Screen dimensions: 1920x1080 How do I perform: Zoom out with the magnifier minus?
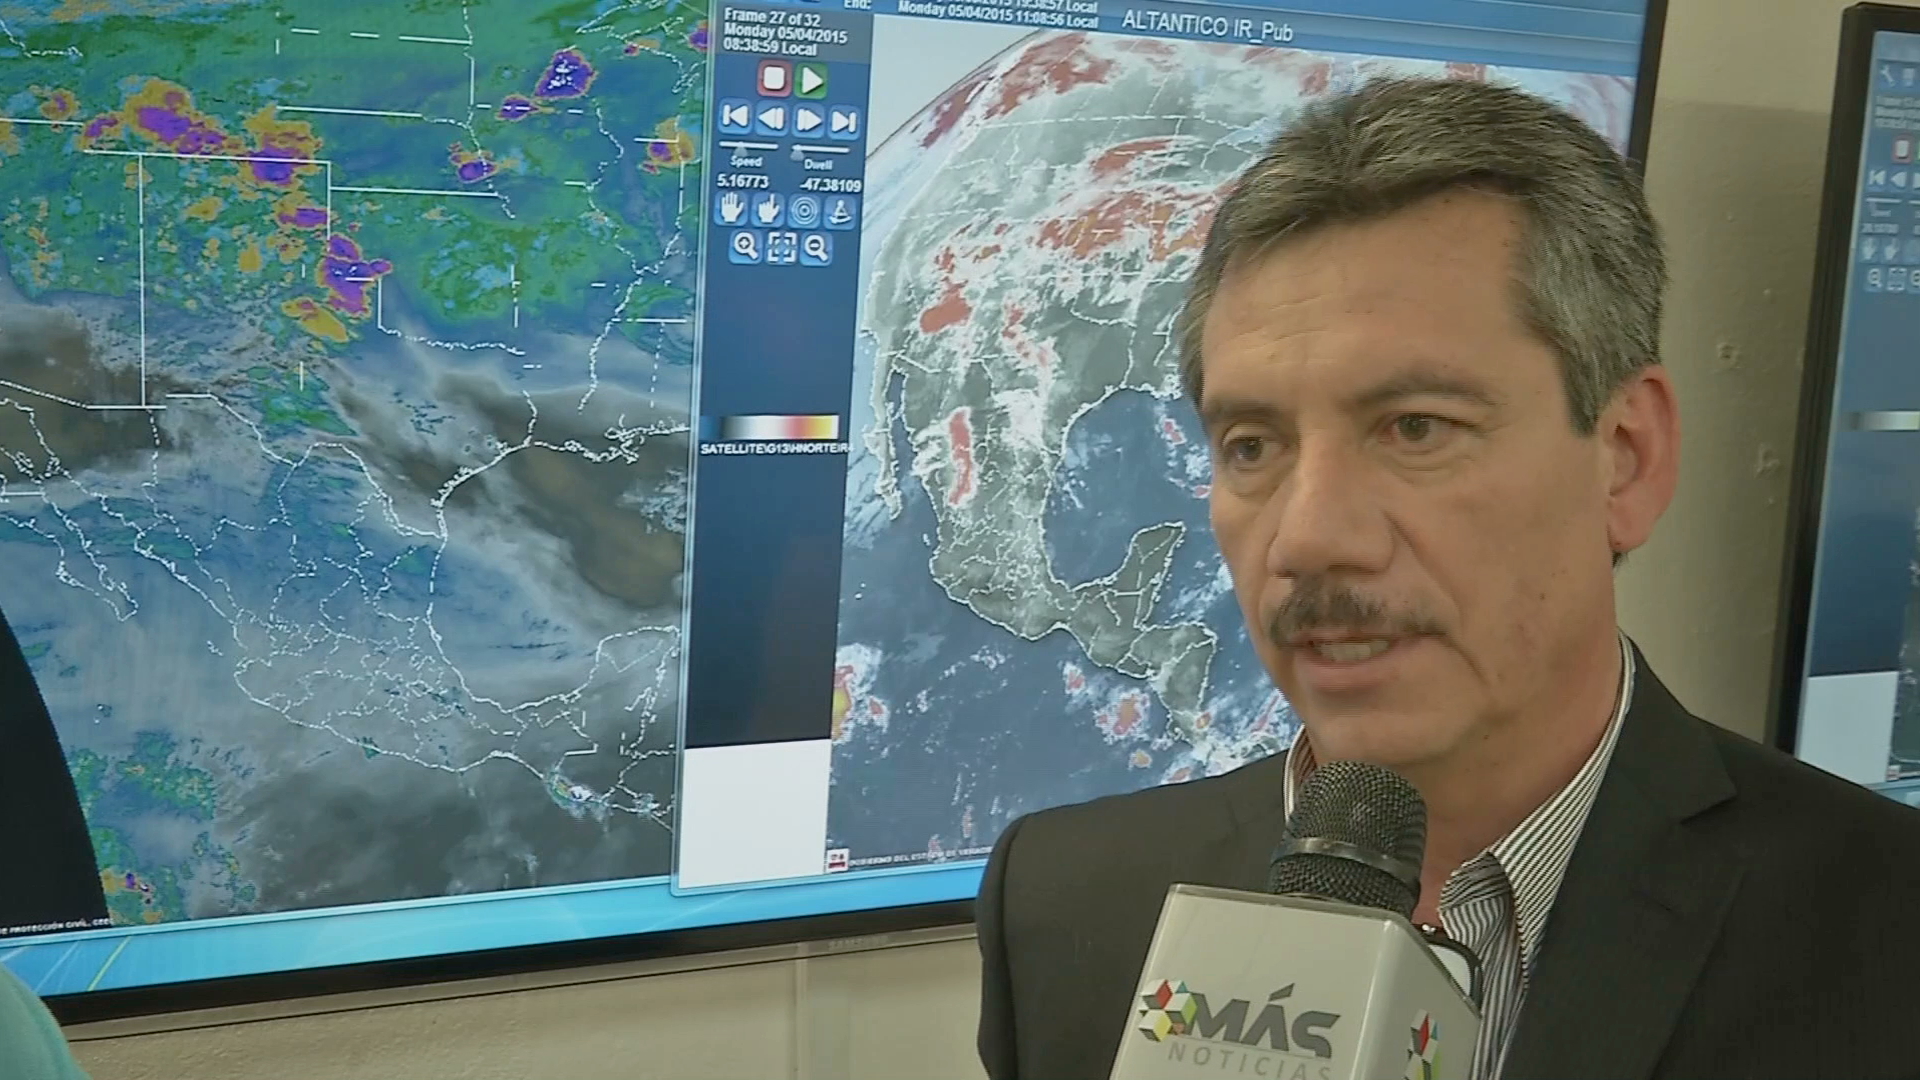coord(816,249)
